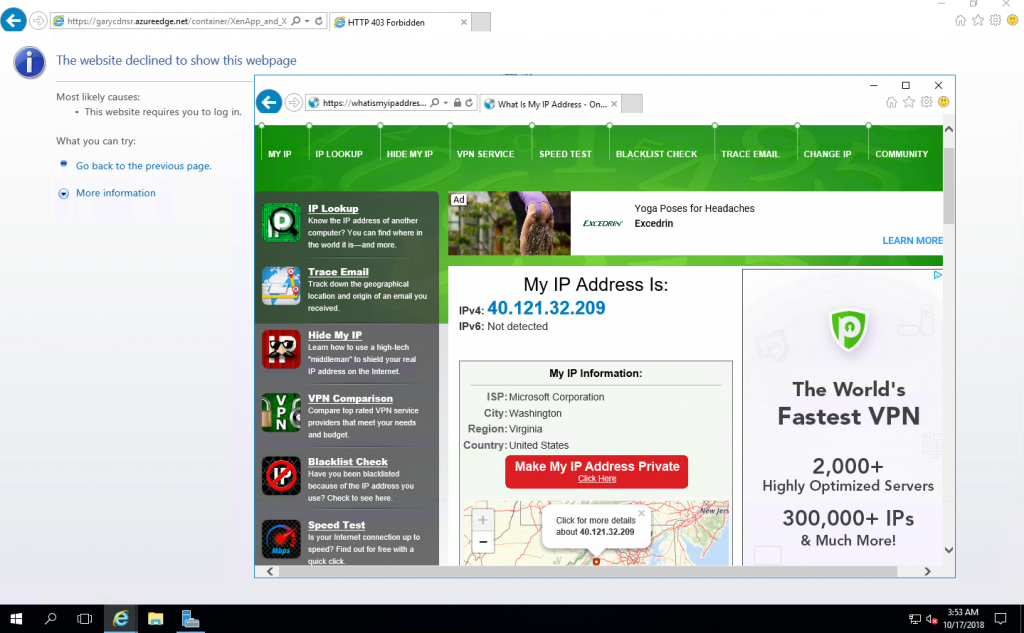Click LEARN MORE on the Excedrin ad
Screen dimensions: 1024x633
click(912, 240)
